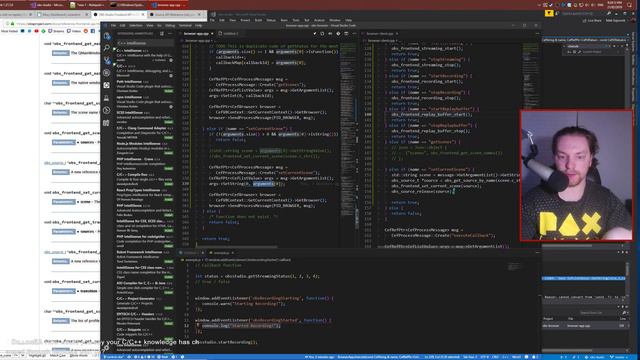Click the gear icon for C++ Intellisense extension
The height and width of the screenshot is (360, 640).
(x=171, y=60)
